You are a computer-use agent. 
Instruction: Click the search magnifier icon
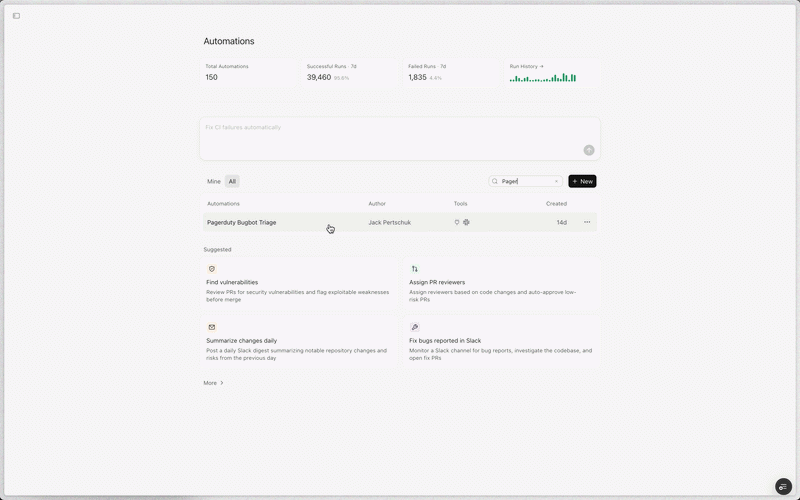494,181
